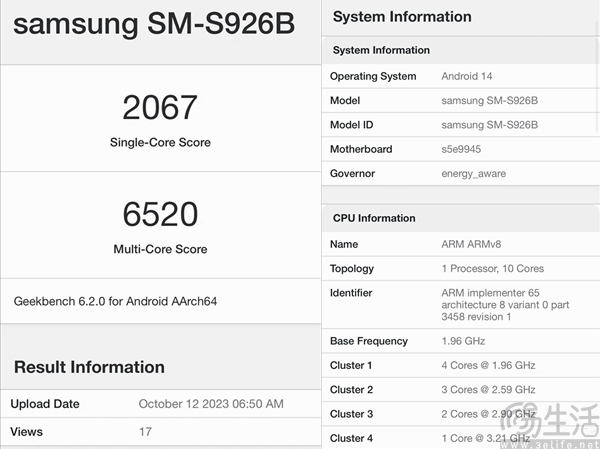
Task: Click the Model ID row value
Action: [489, 124]
